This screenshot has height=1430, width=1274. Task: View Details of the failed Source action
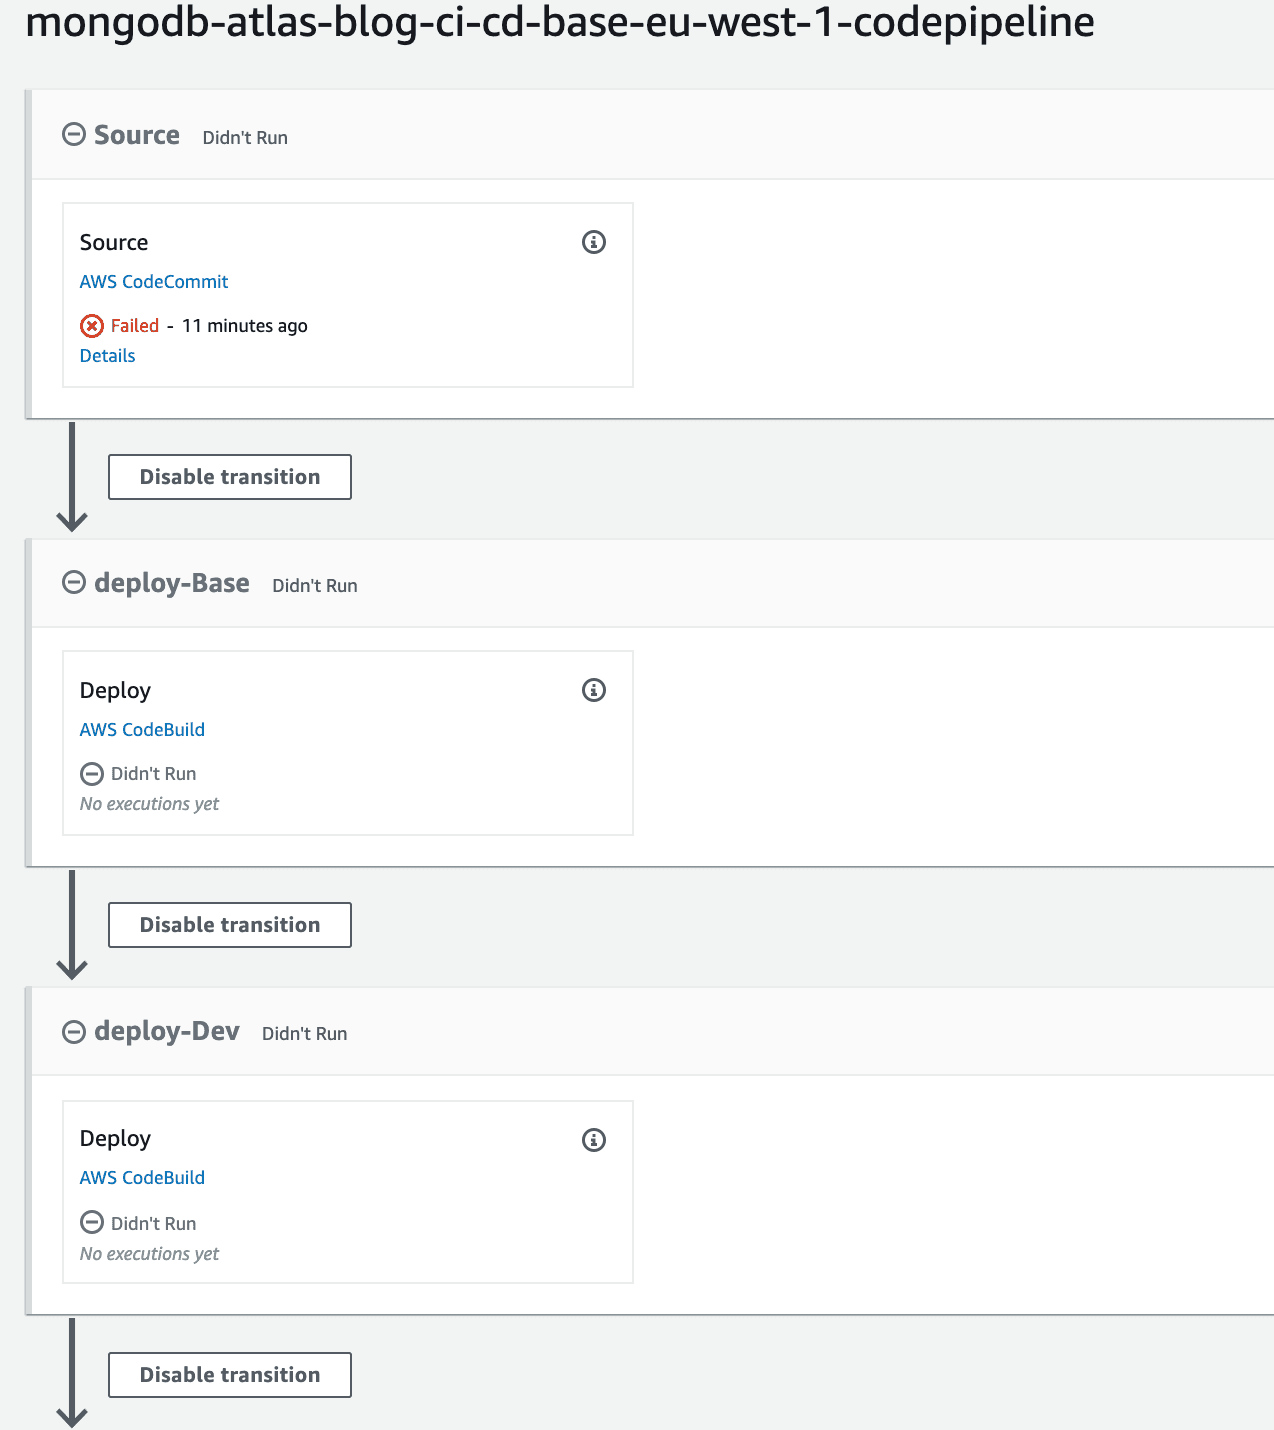[107, 356]
